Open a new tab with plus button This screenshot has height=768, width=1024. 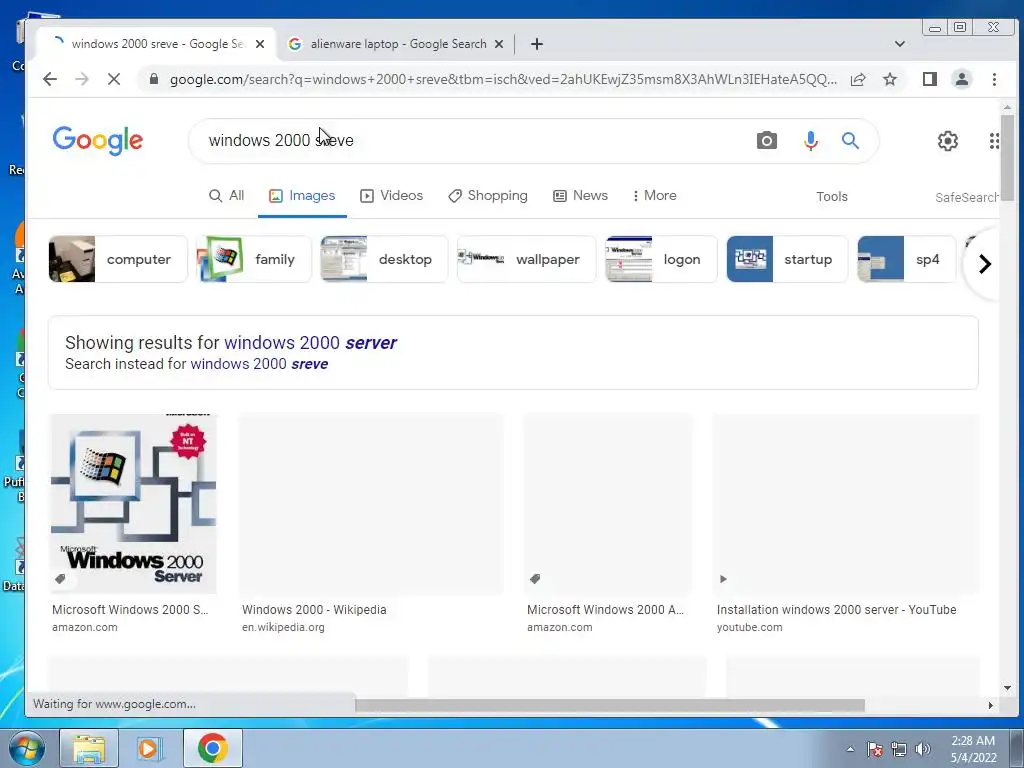click(x=537, y=44)
